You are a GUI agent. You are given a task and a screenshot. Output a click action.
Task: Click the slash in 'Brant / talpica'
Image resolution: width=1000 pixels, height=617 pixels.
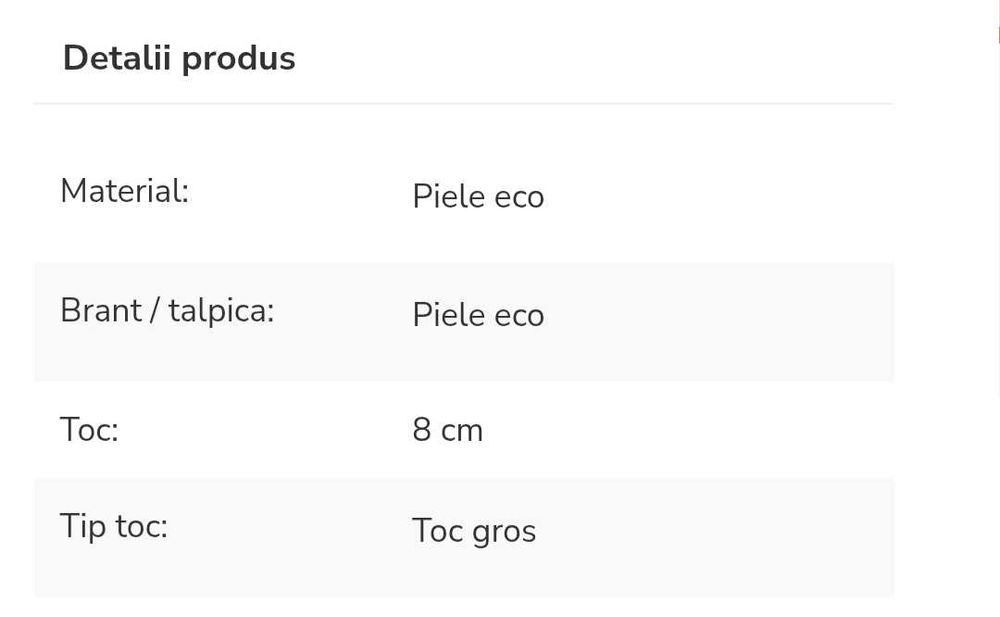coord(155,311)
